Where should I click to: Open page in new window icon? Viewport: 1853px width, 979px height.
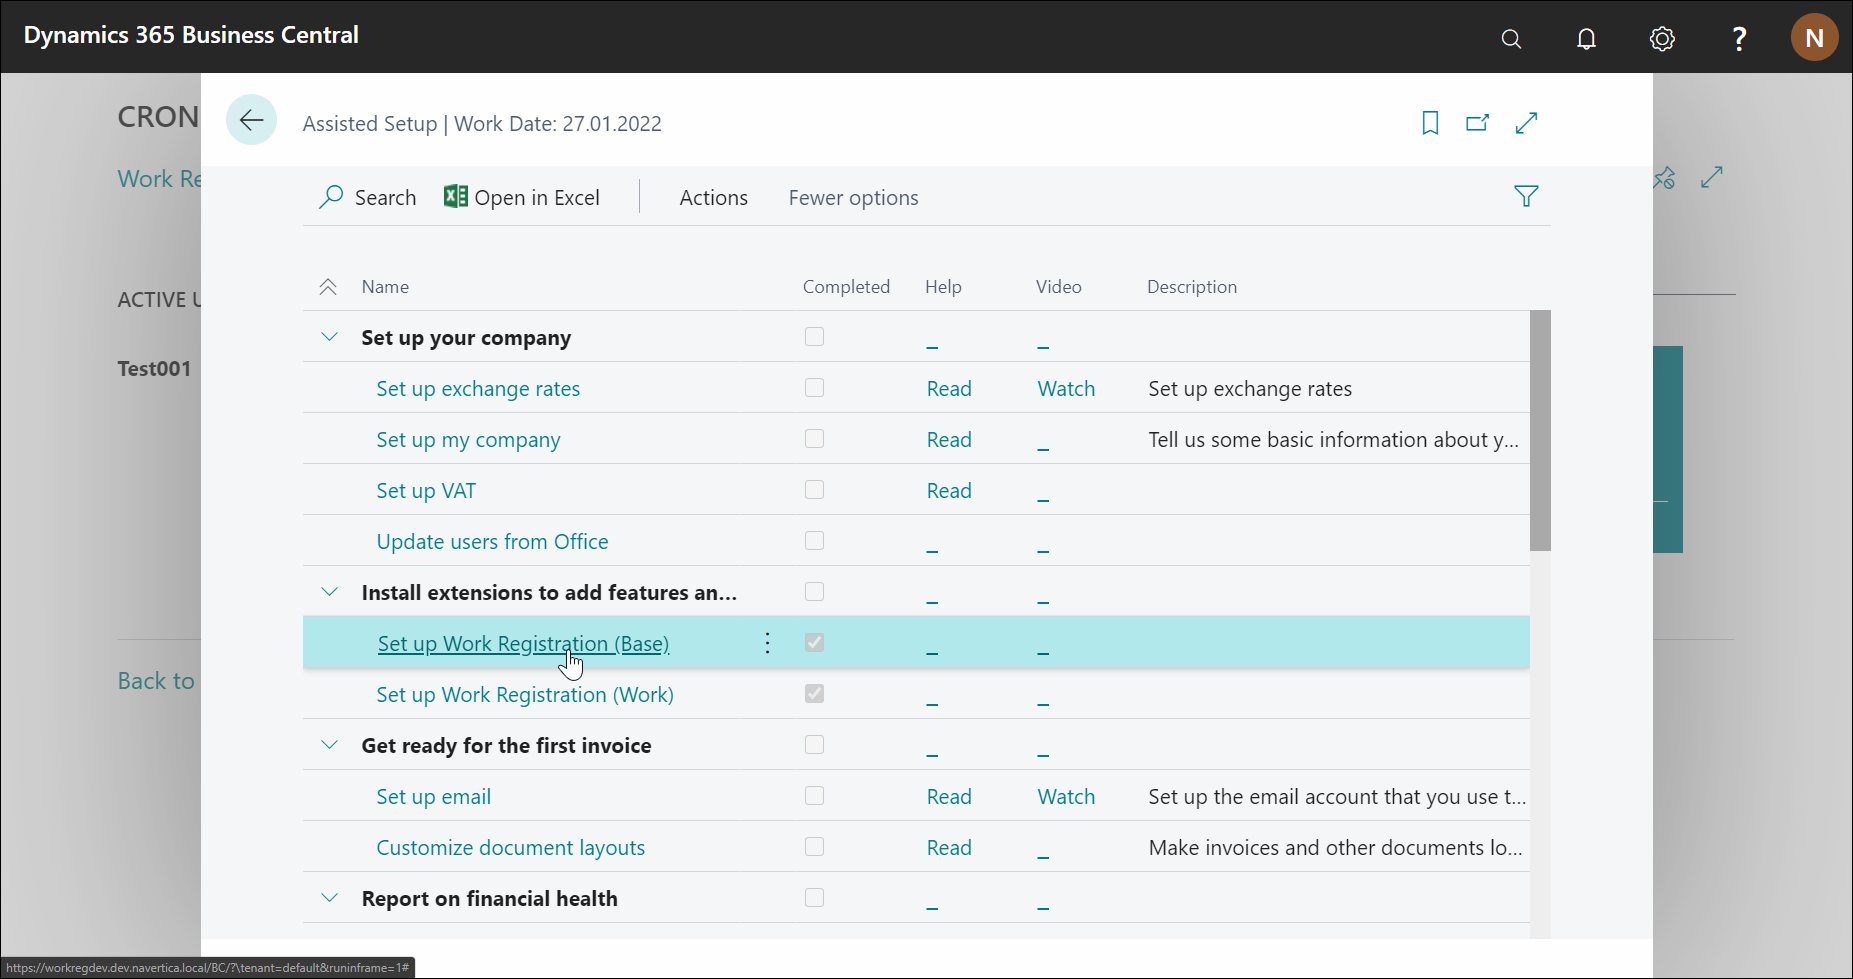(x=1477, y=123)
